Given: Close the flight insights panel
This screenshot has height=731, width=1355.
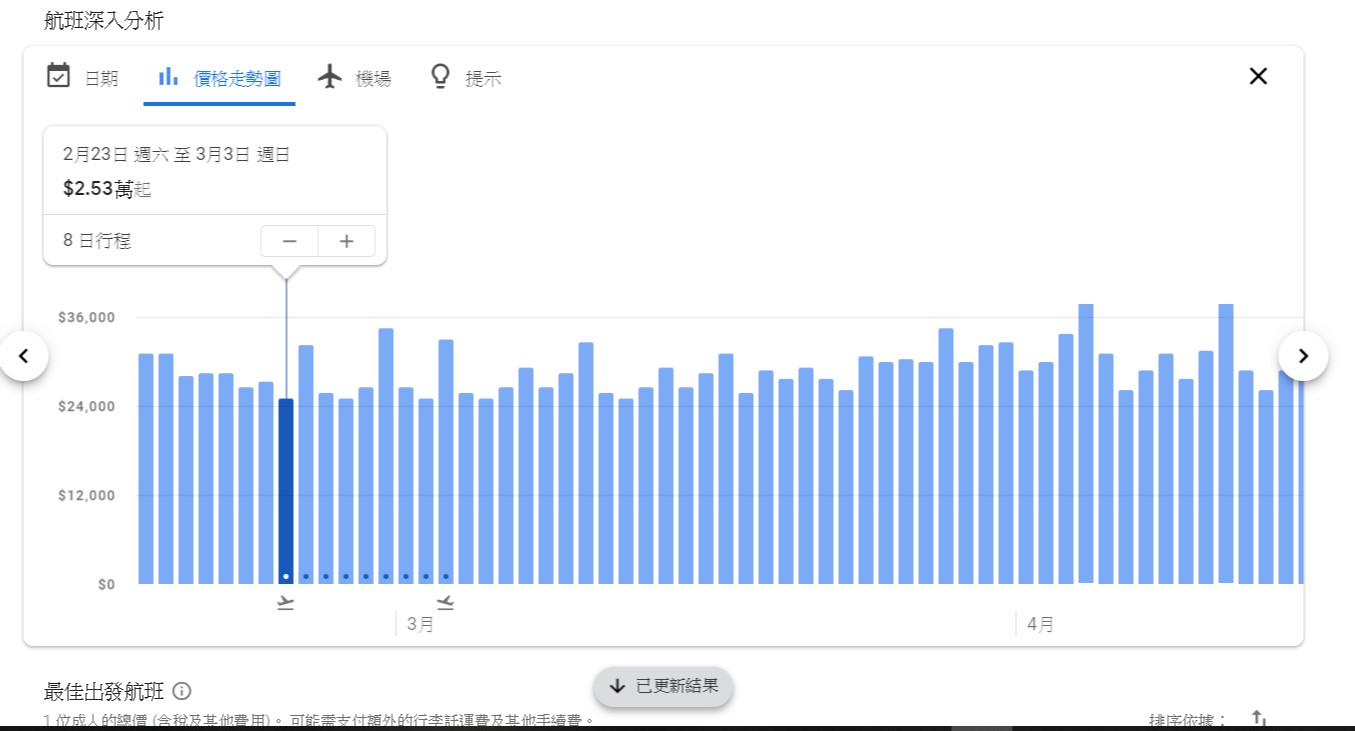Looking at the screenshot, I should tap(1258, 76).
